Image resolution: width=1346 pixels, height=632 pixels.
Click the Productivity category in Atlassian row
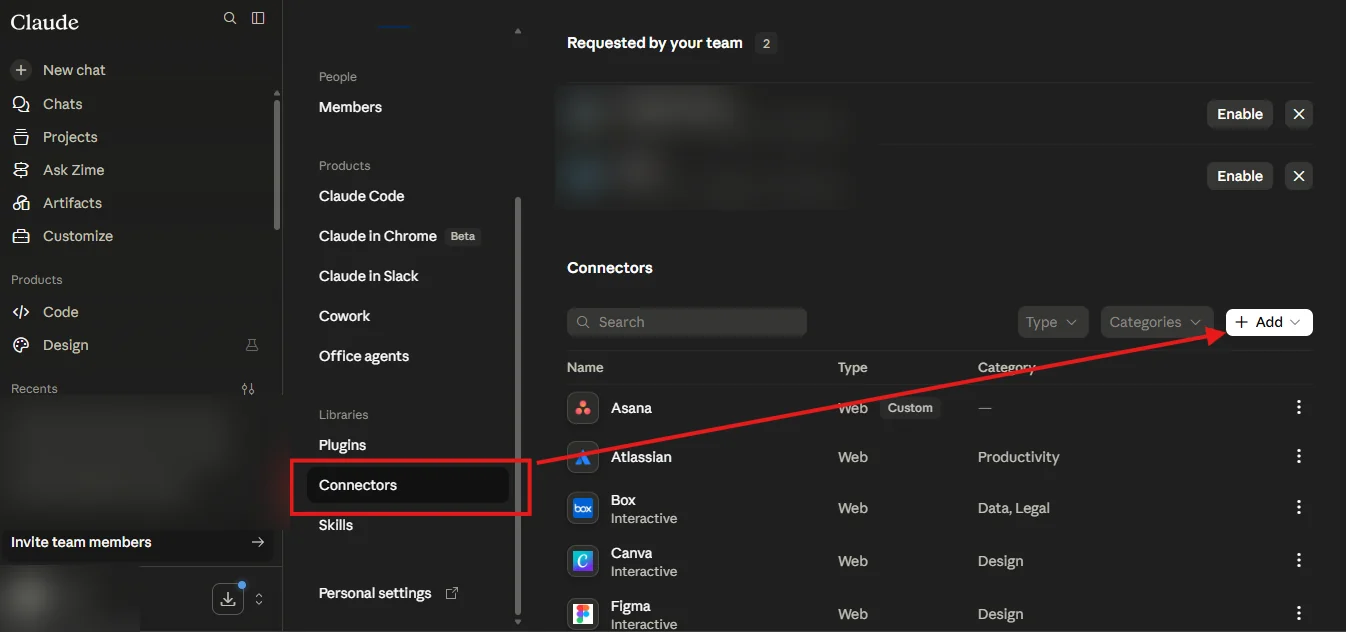pyautogui.click(x=1018, y=457)
